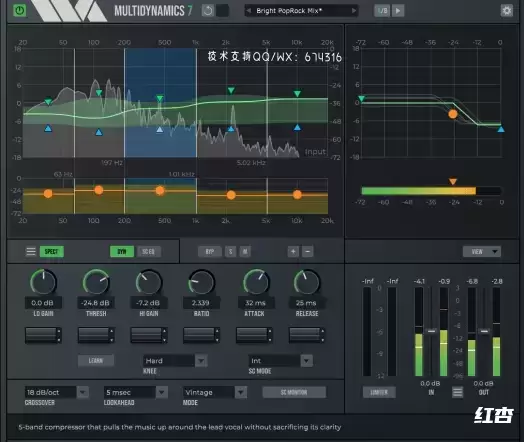
Task: Click the THRESH knob
Action: point(96,282)
